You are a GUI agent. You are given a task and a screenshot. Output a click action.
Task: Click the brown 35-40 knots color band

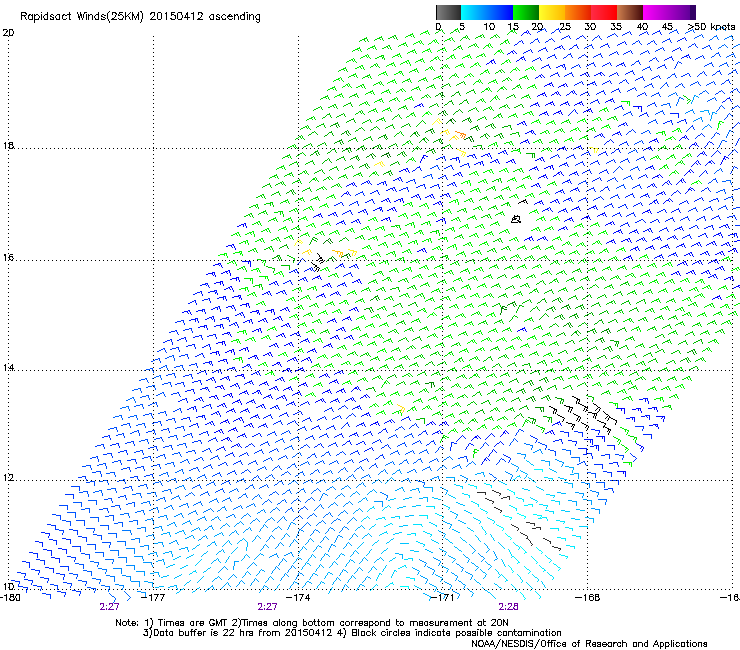pos(630,12)
